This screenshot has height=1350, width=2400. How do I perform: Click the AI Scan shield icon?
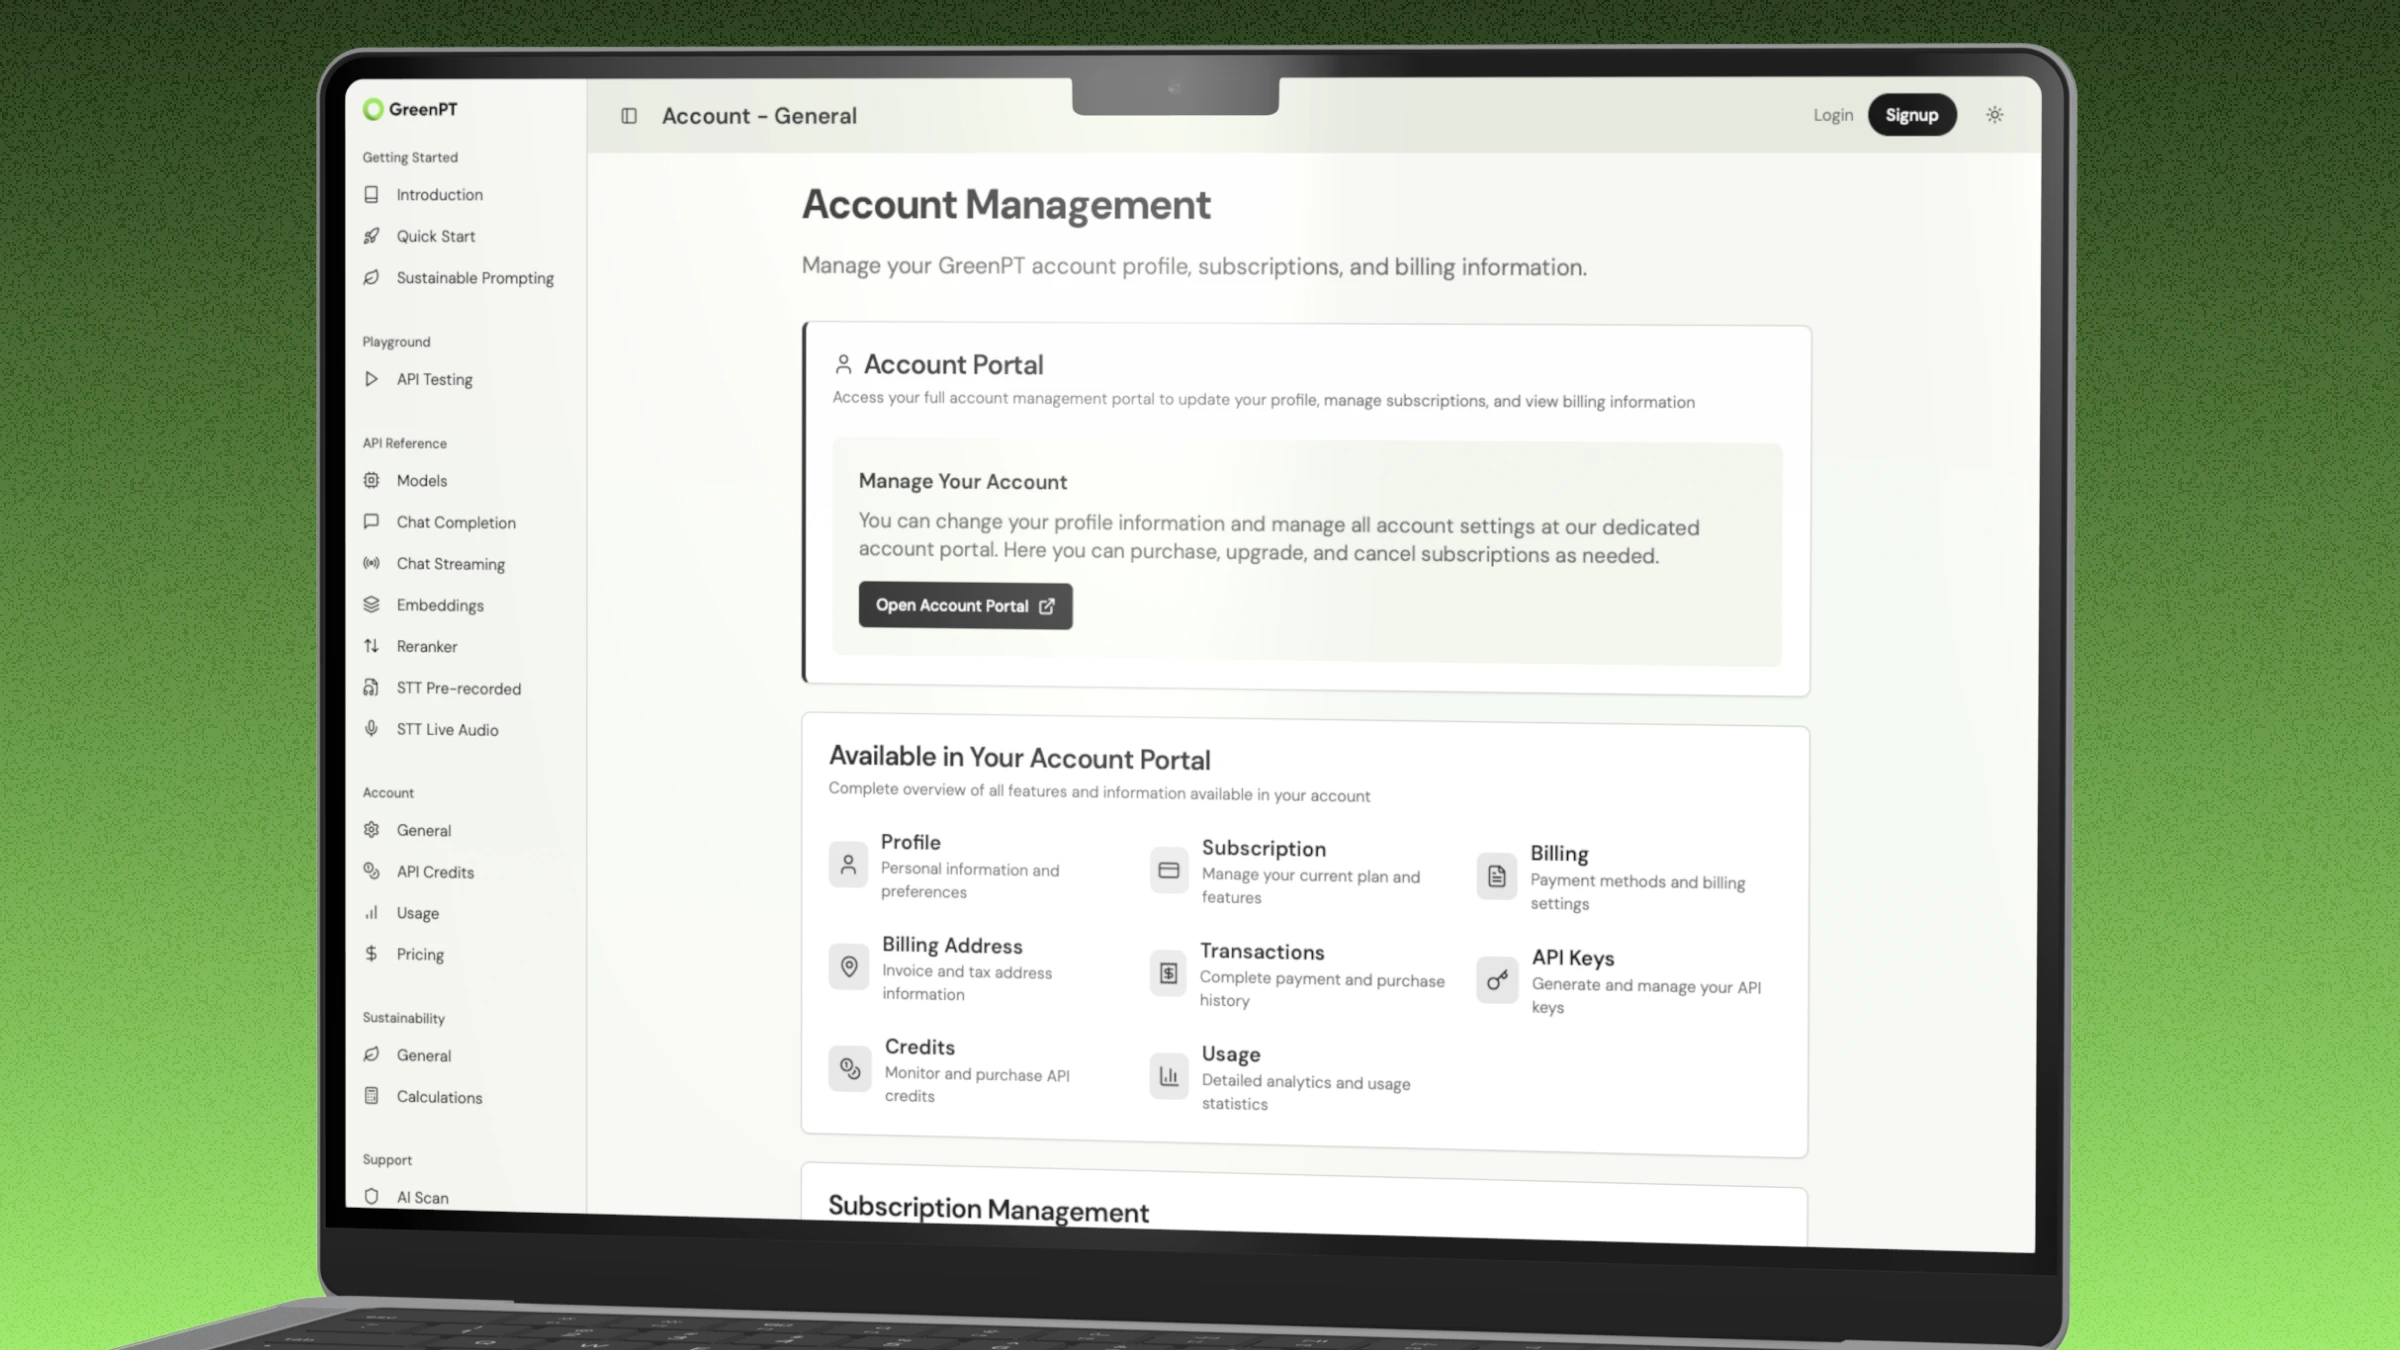click(x=371, y=1196)
